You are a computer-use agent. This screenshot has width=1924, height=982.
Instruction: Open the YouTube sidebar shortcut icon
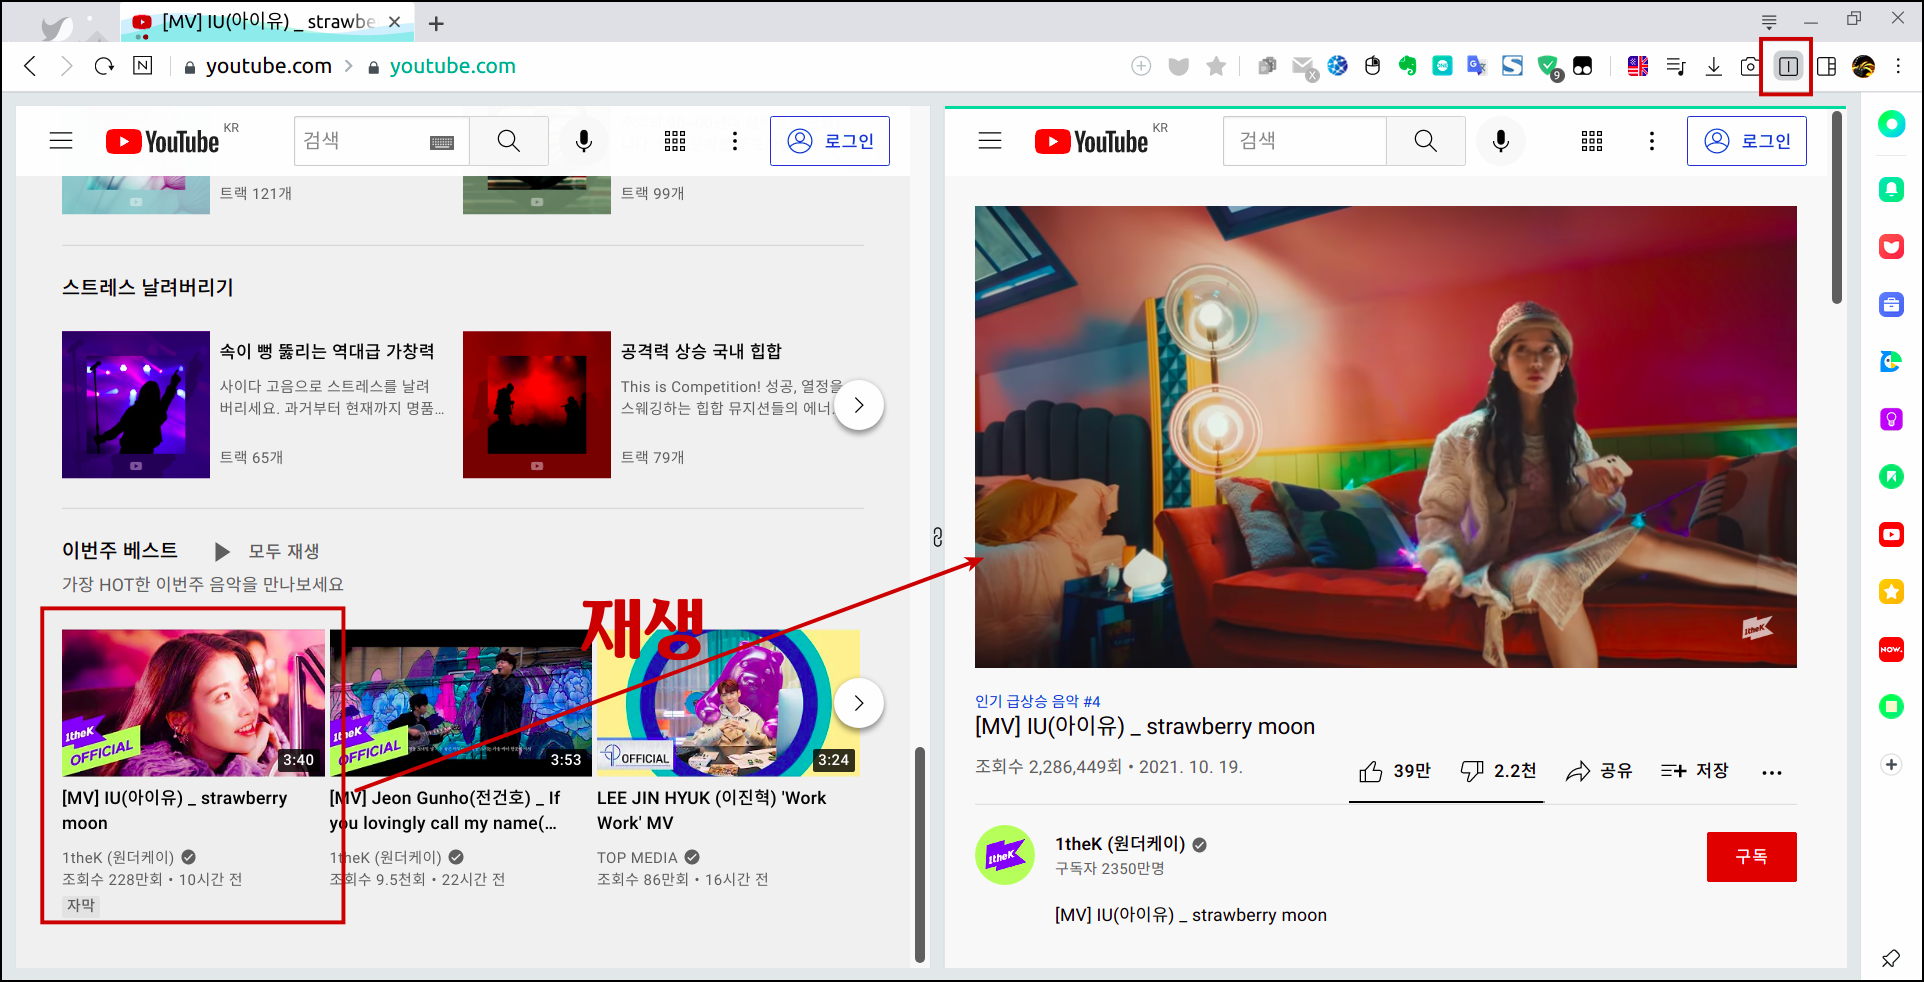pyautogui.click(x=1891, y=535)
